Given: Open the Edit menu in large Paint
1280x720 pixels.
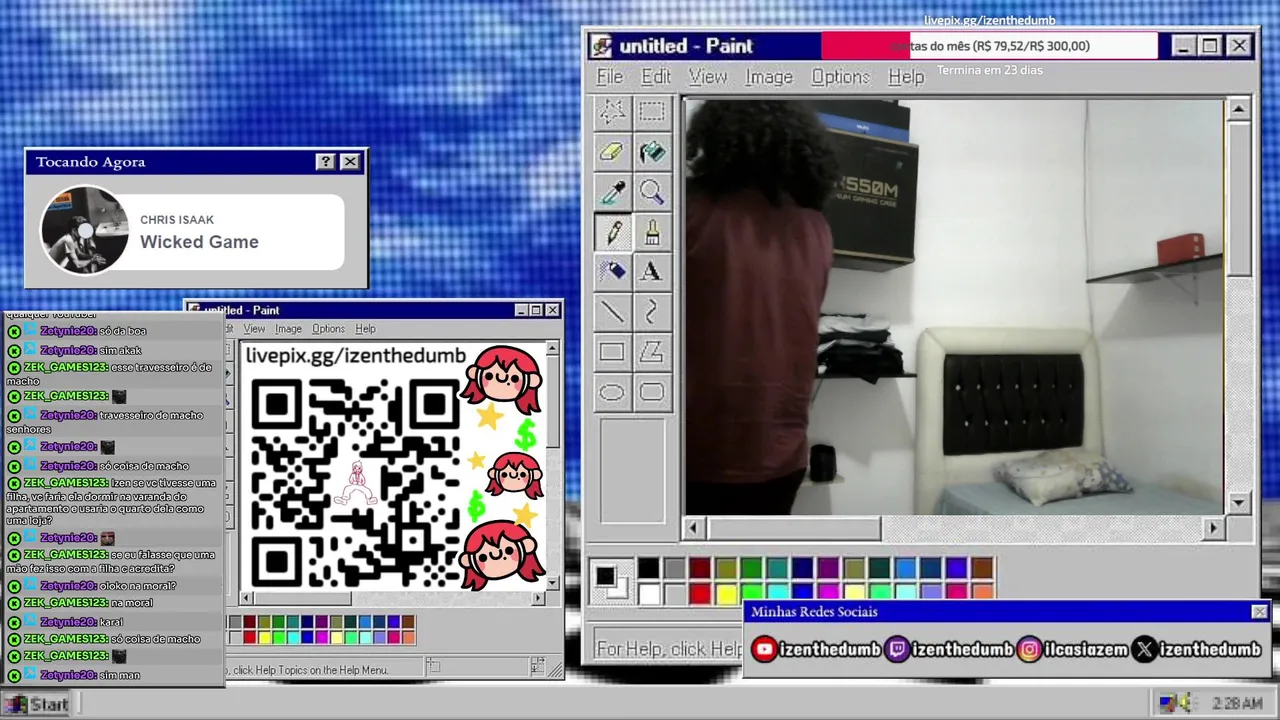Looking at the screenshot, I should click(x=656, y=77).
